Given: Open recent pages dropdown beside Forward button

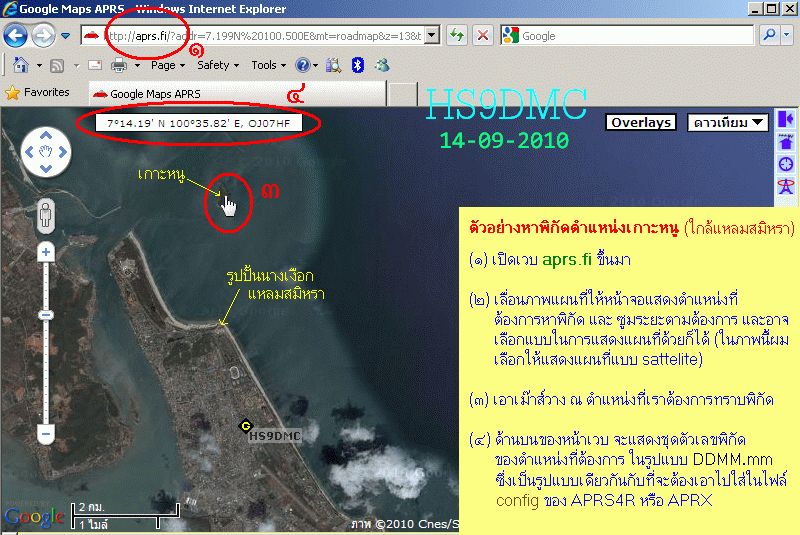Looking at the screenshot, I should pyautogui.click(x=65, y=36).
